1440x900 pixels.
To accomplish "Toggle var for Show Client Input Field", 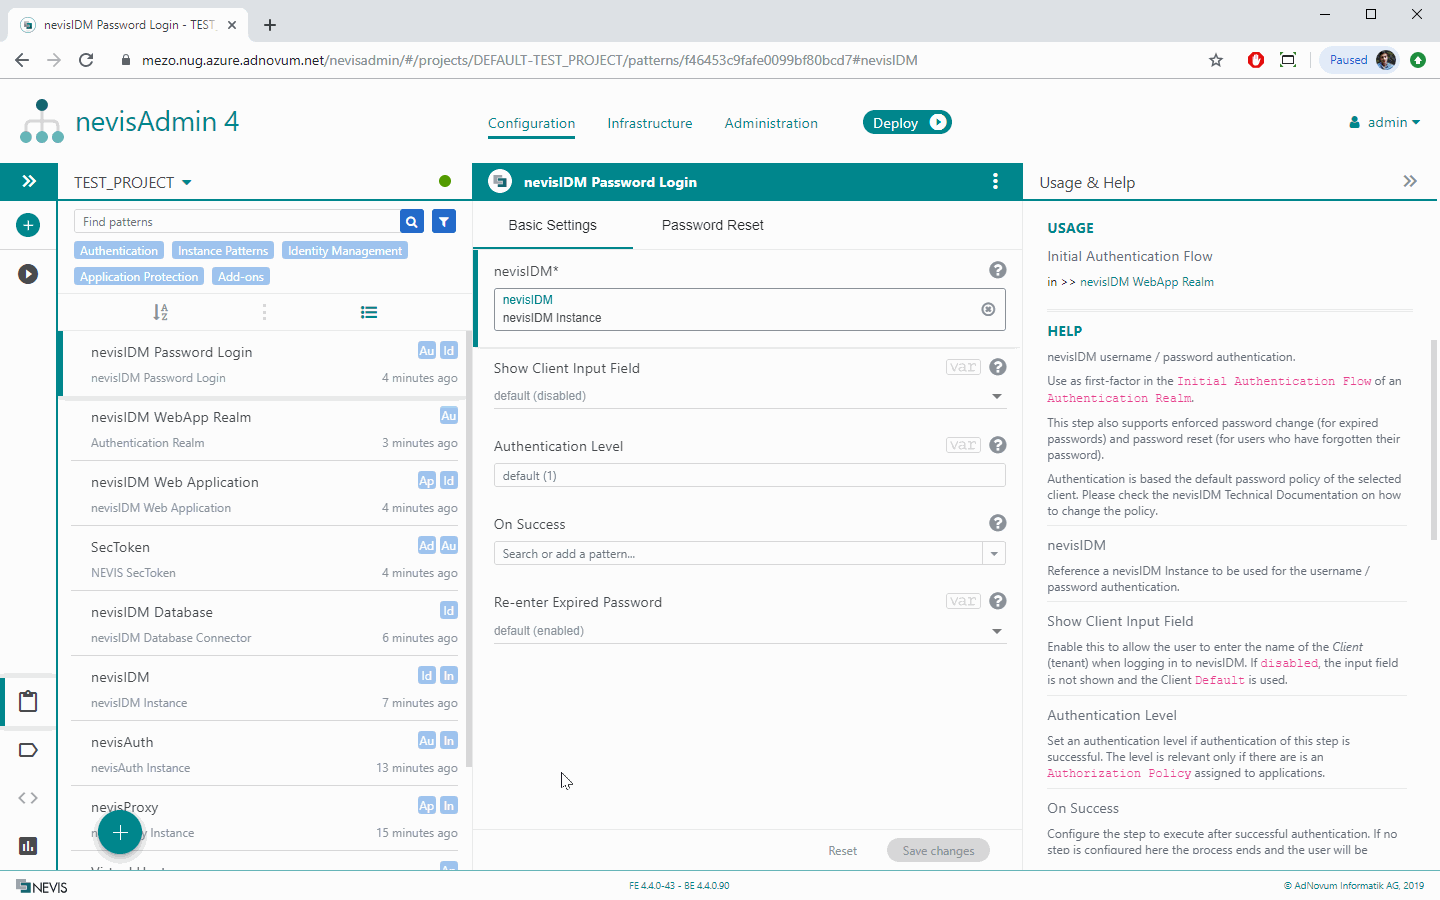I will [963, 367].
